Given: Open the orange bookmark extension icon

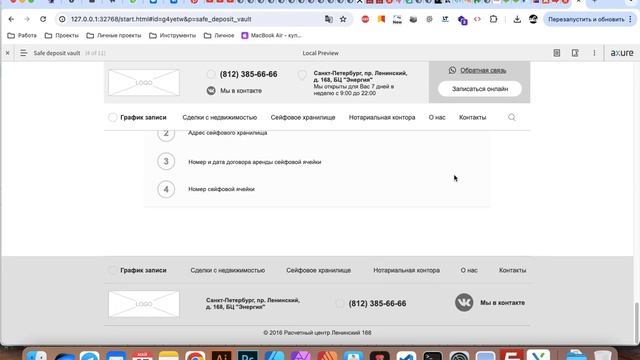Looking at the screenshot, I should (381, 19).
